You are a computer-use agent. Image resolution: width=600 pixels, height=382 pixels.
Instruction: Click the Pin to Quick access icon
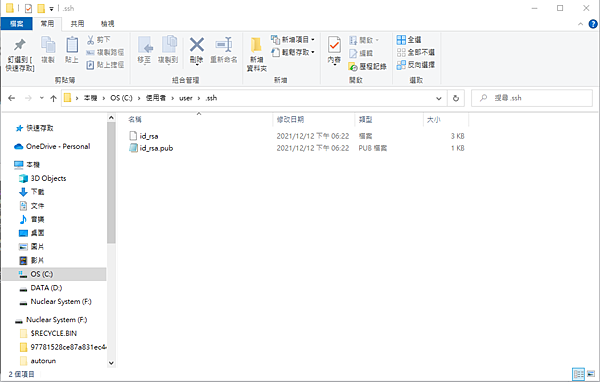(x=20, y=45)
